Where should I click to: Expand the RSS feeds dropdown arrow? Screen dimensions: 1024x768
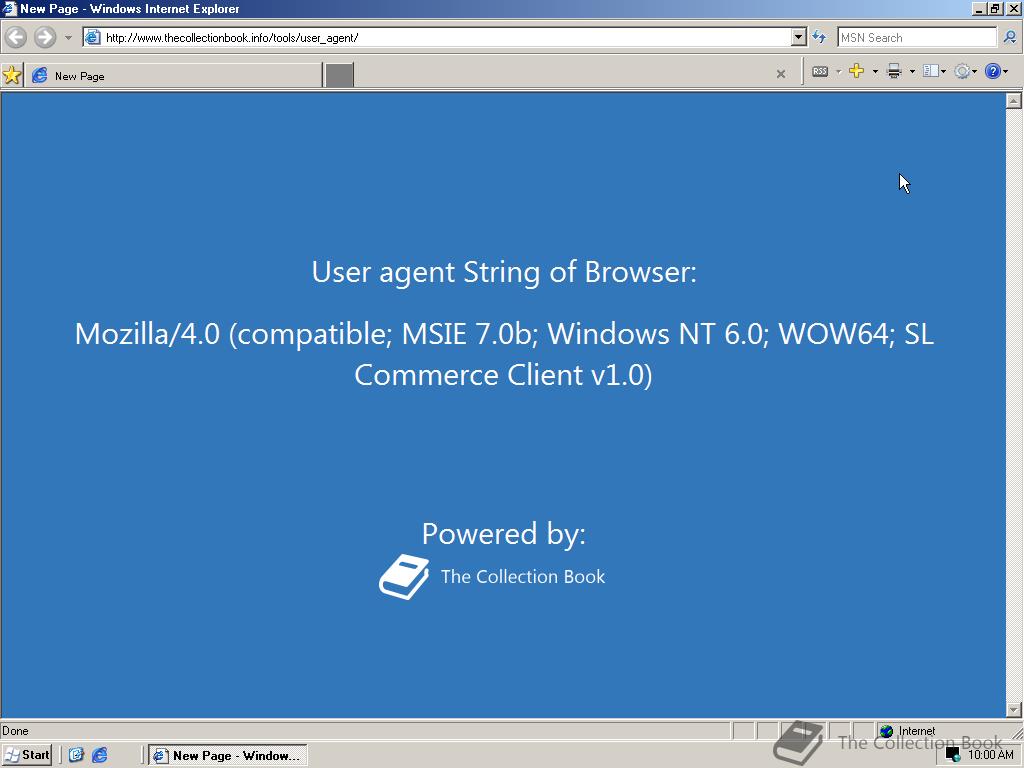(x=839, y=72)
